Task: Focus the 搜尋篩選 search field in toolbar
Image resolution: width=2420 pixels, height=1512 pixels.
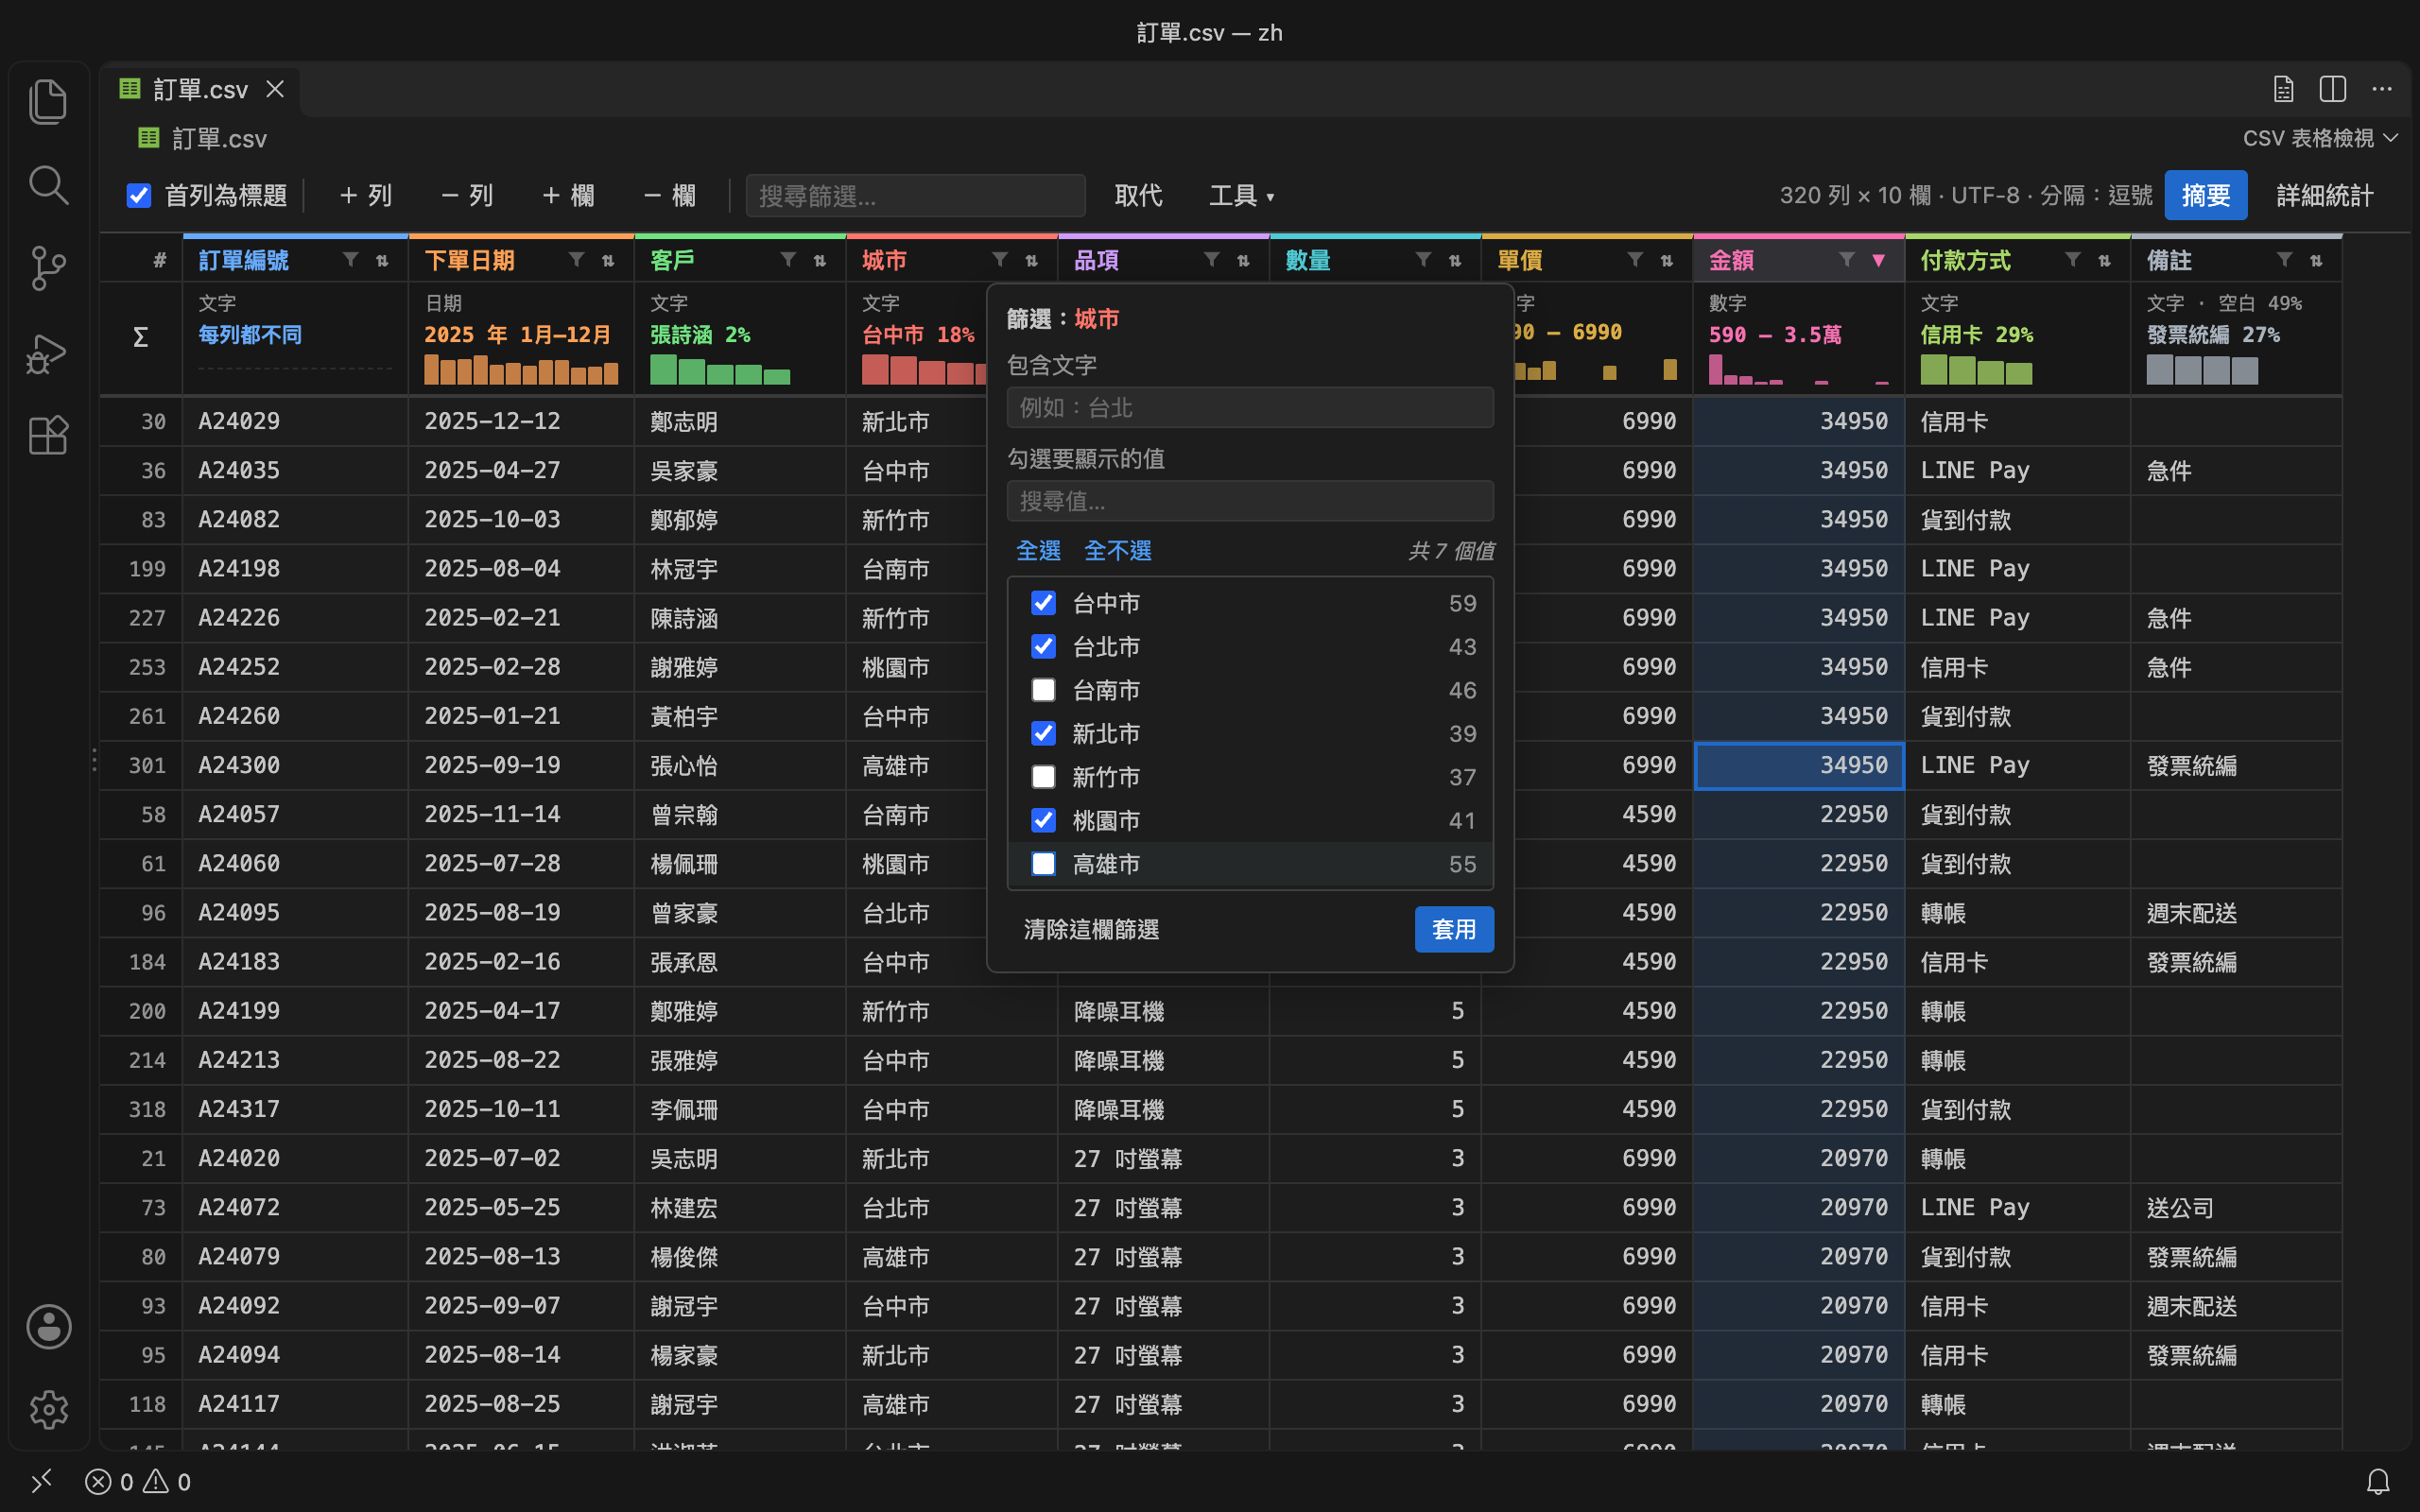Action: tap(915, 195)
